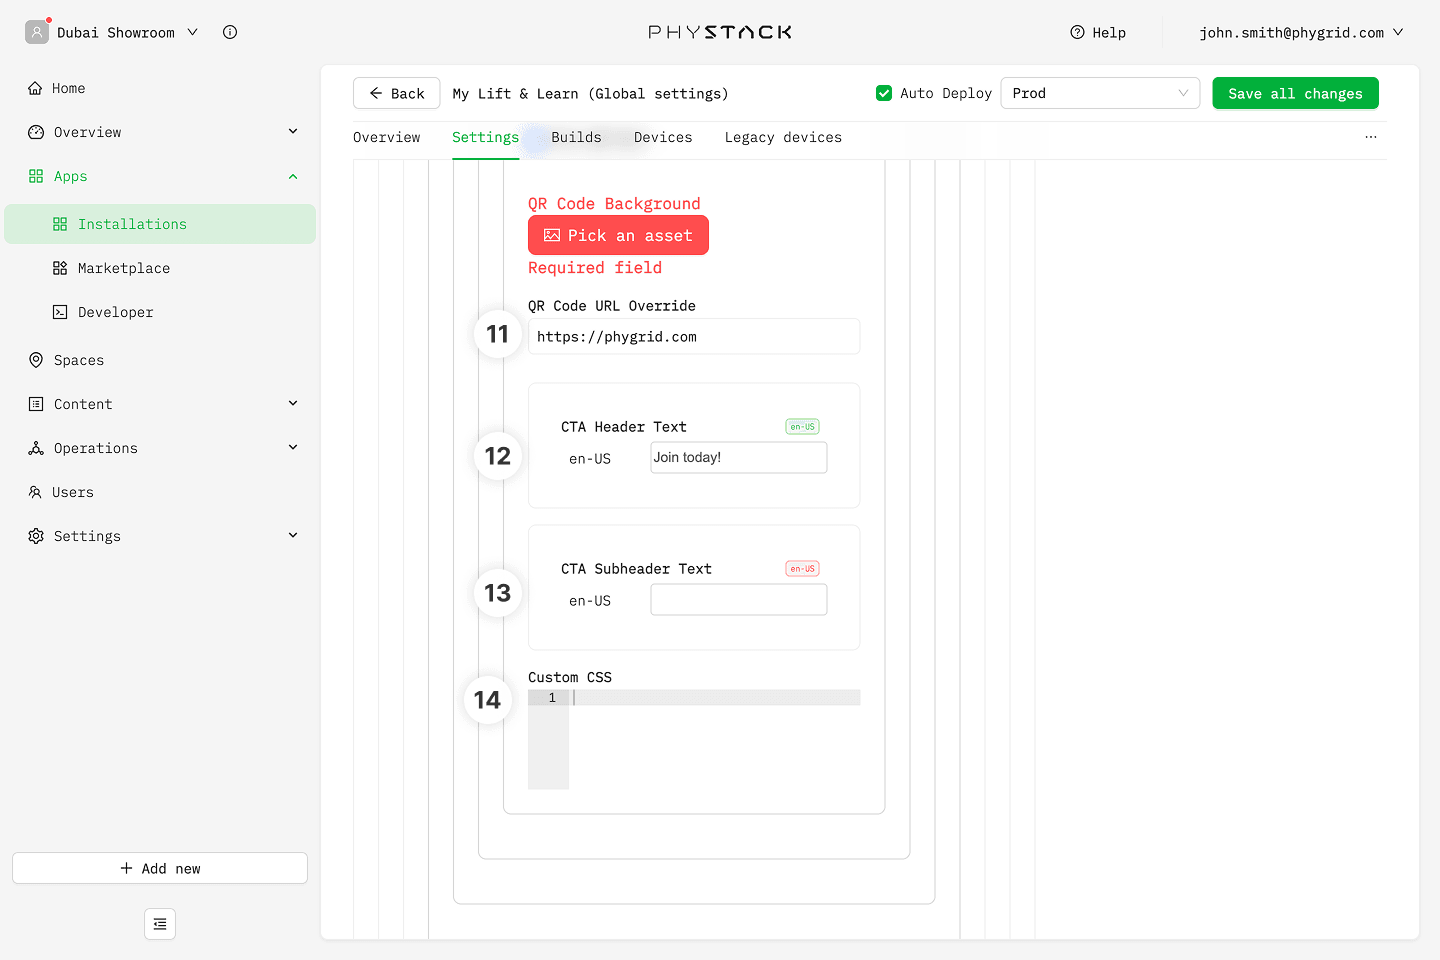Click the Developer terminal icon

click(x=60, y=312)
